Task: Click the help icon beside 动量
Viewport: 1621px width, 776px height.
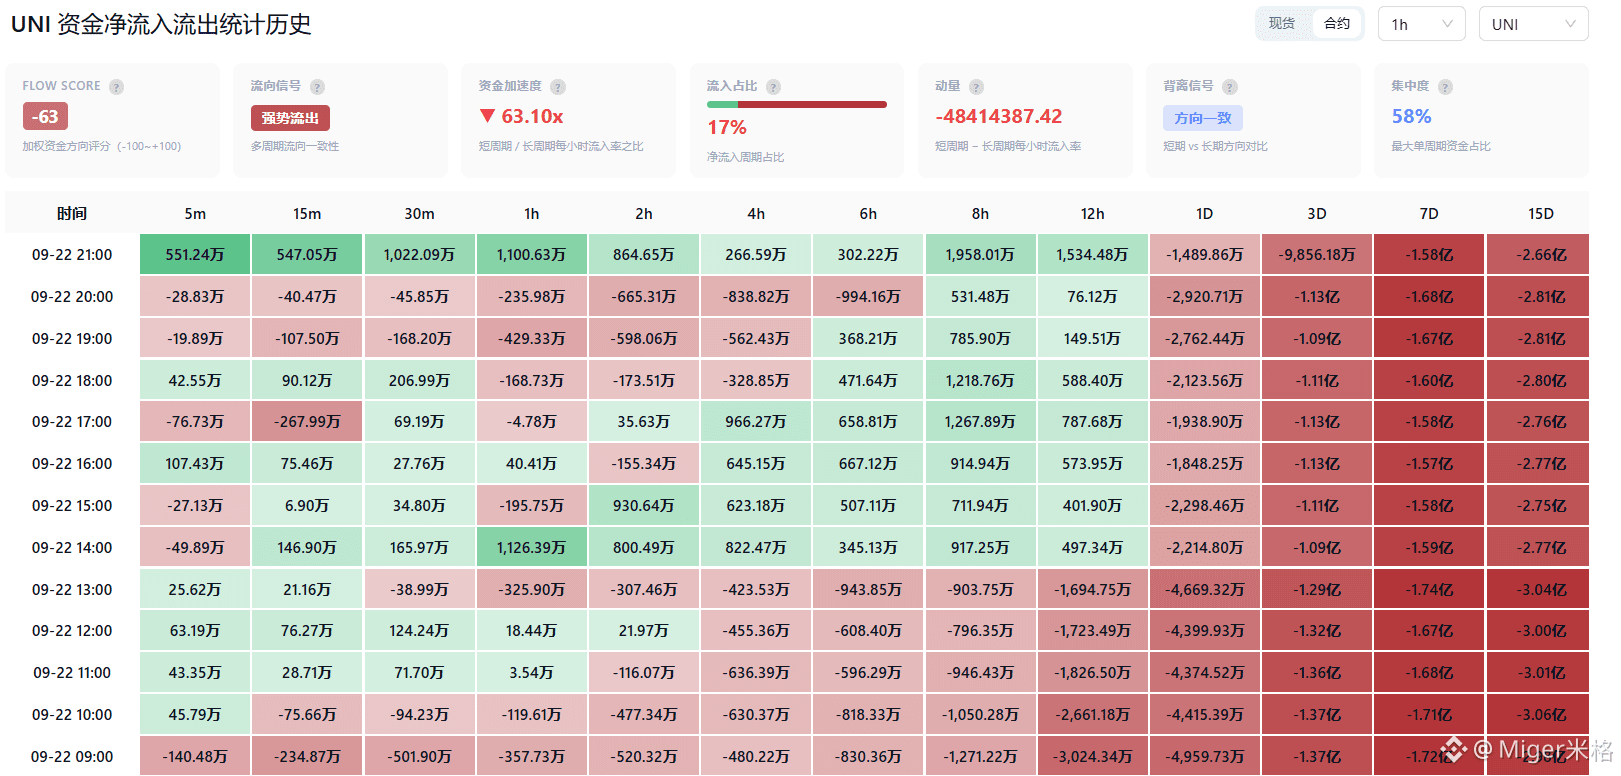Action: coord(976,87)
